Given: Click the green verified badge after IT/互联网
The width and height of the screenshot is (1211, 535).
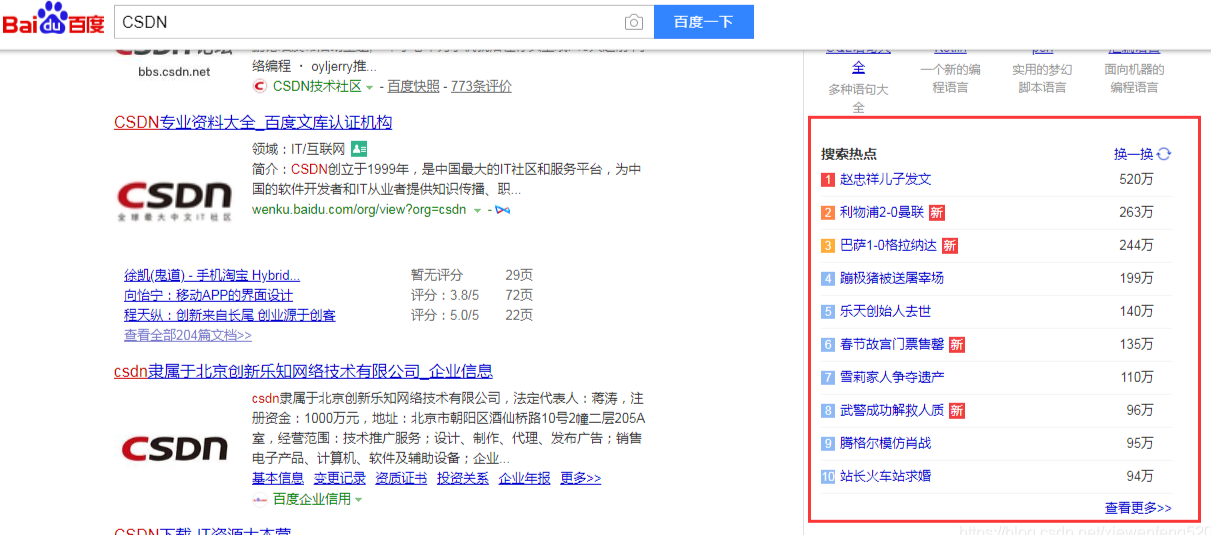Looking at the screenshot, I should point(359,149).
